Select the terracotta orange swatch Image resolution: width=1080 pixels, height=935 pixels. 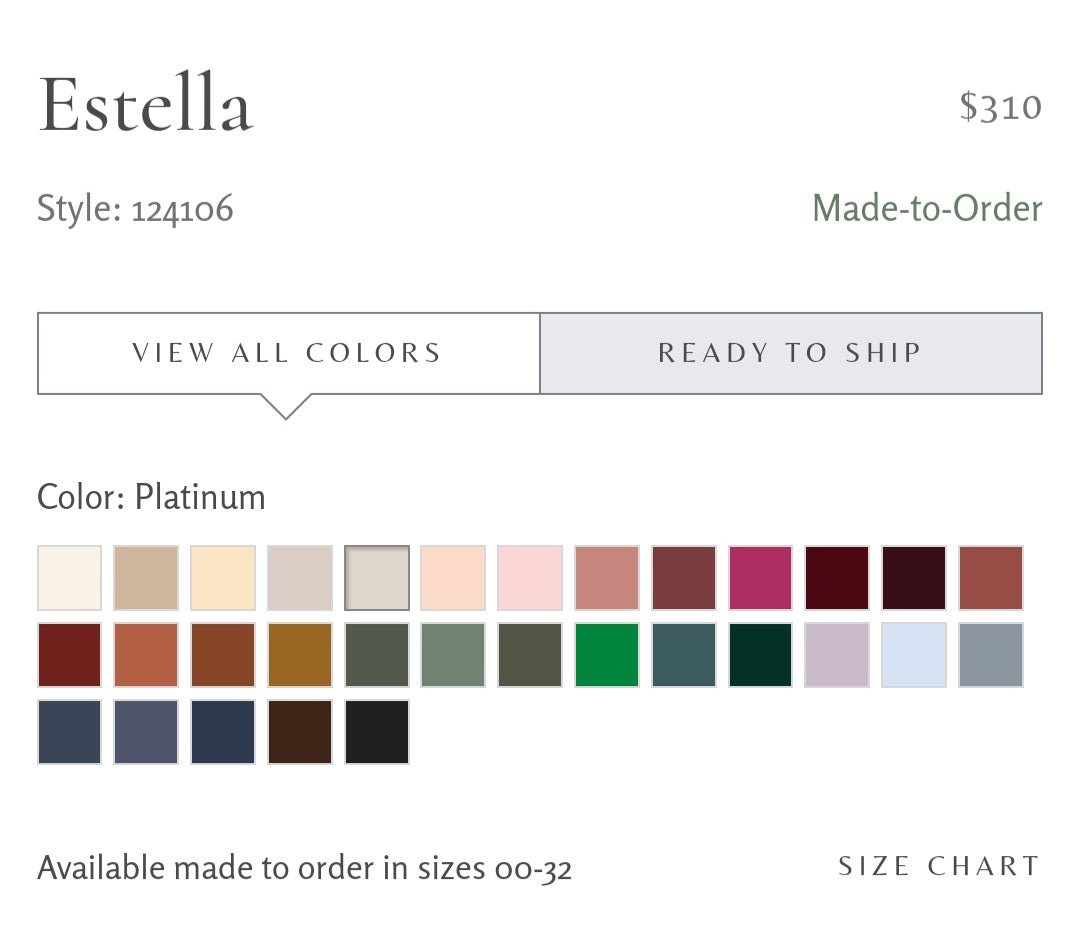[x=147, y=655]
